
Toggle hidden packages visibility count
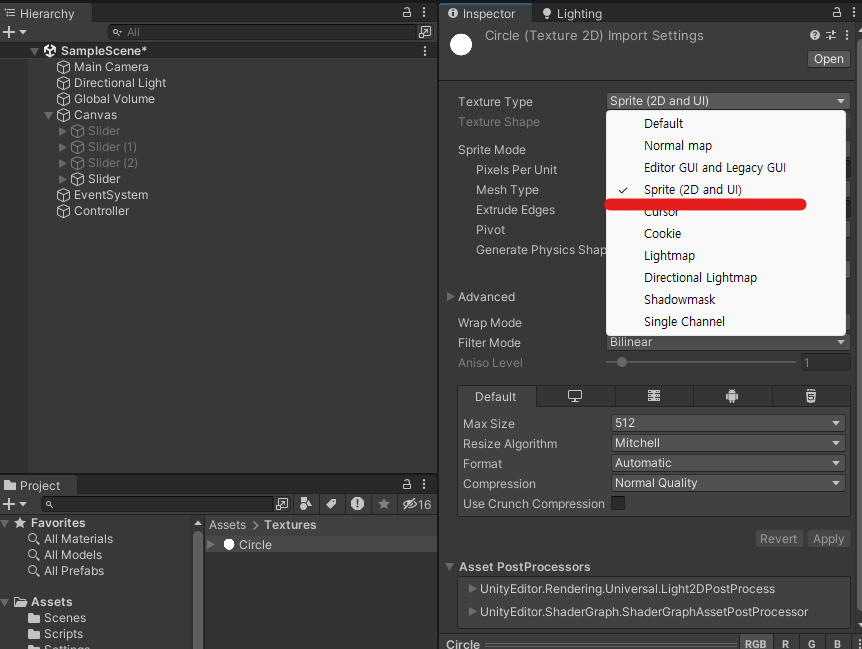point(417,504)
